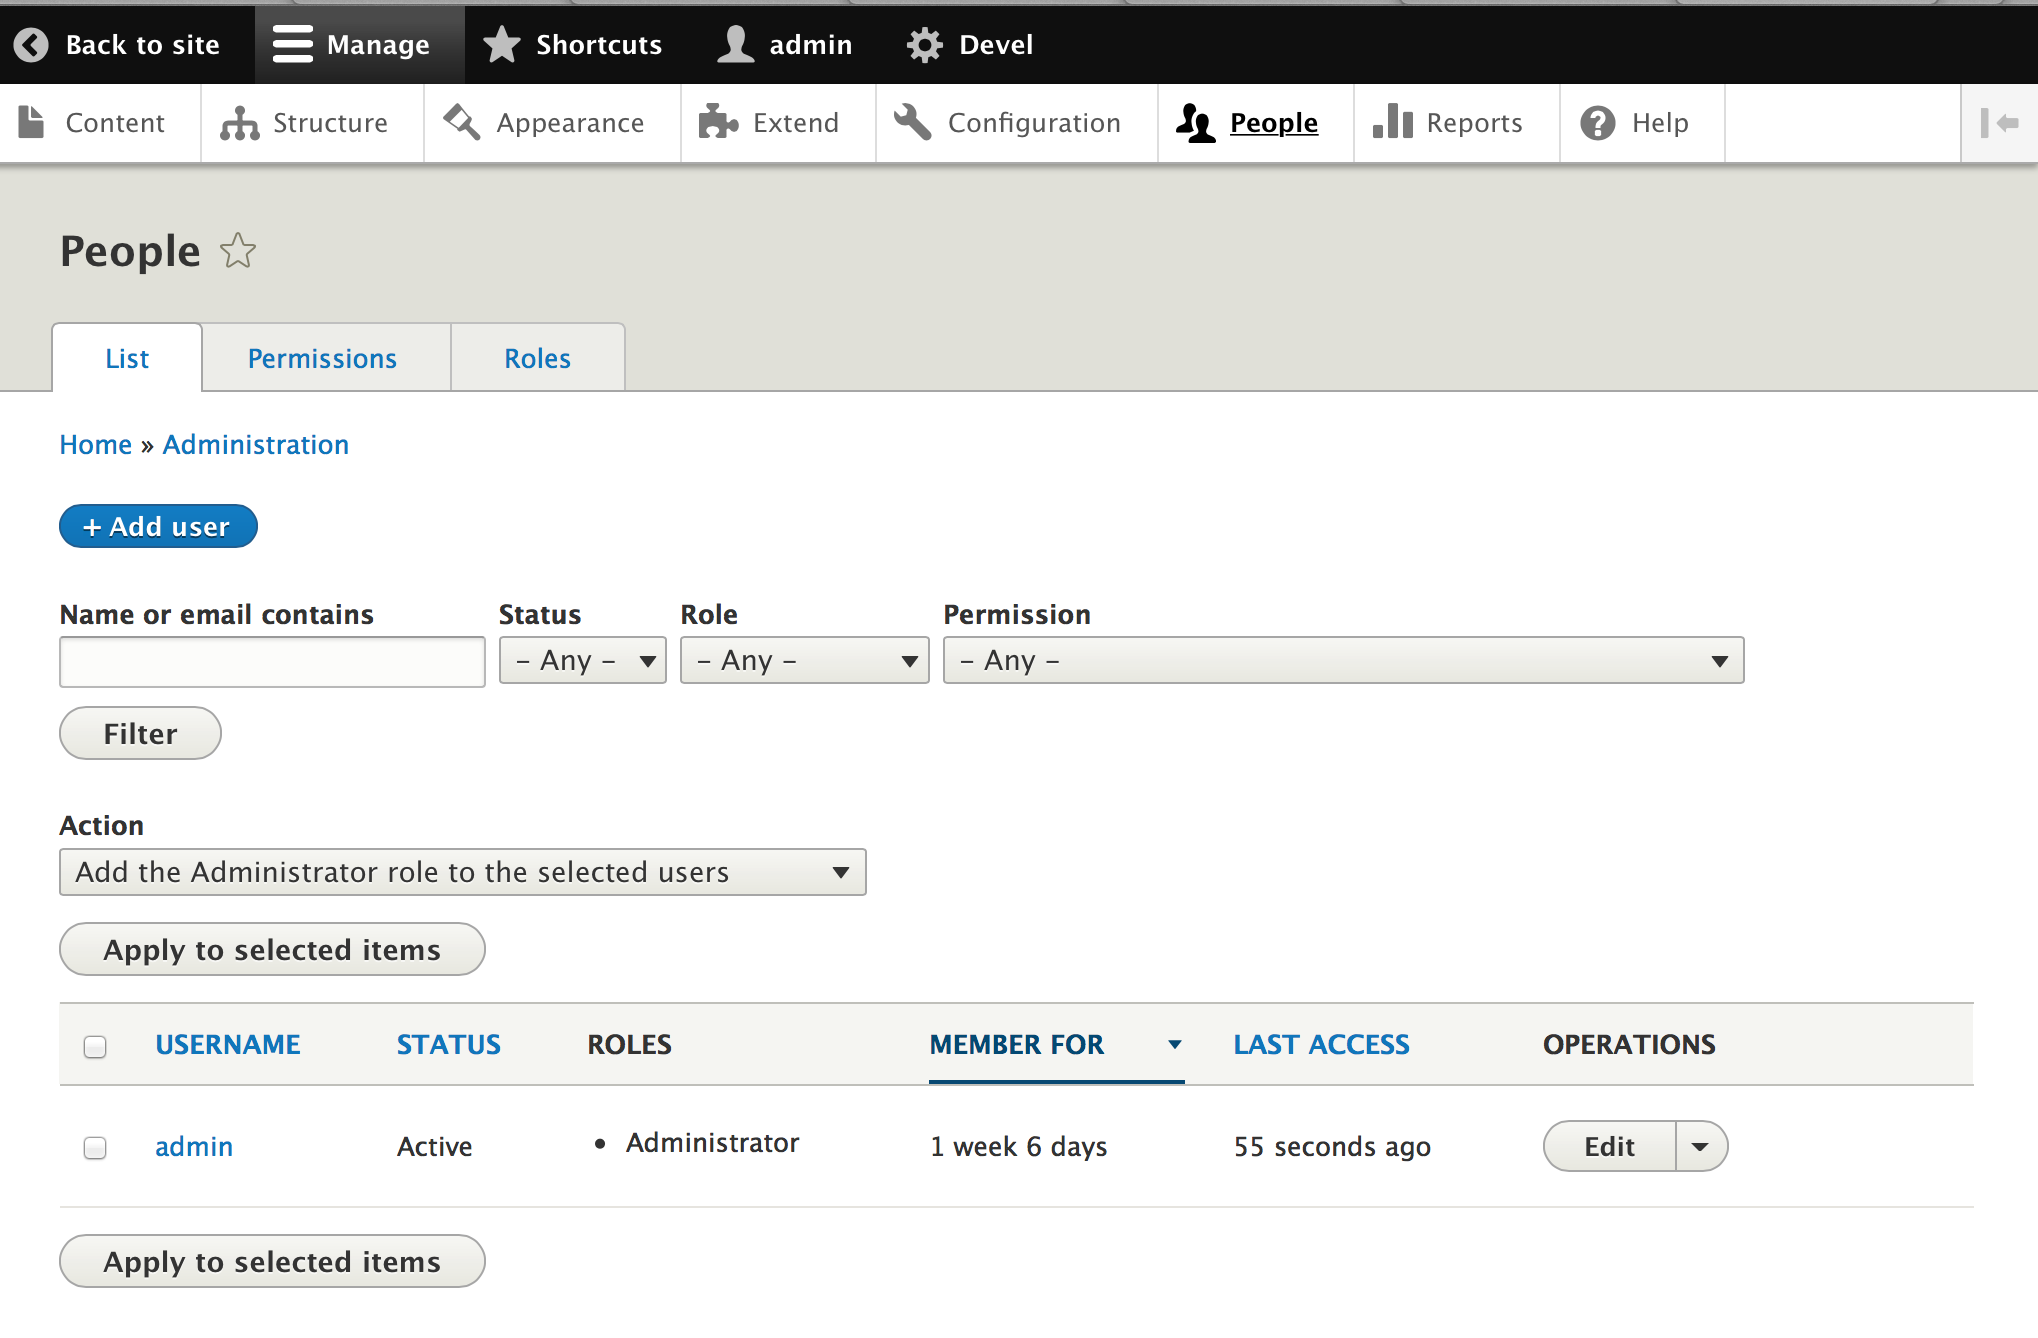This screenshot has width=2038, height=1338.
Task: Click the Reports bar chart icon
Action: click(1392, 122)
